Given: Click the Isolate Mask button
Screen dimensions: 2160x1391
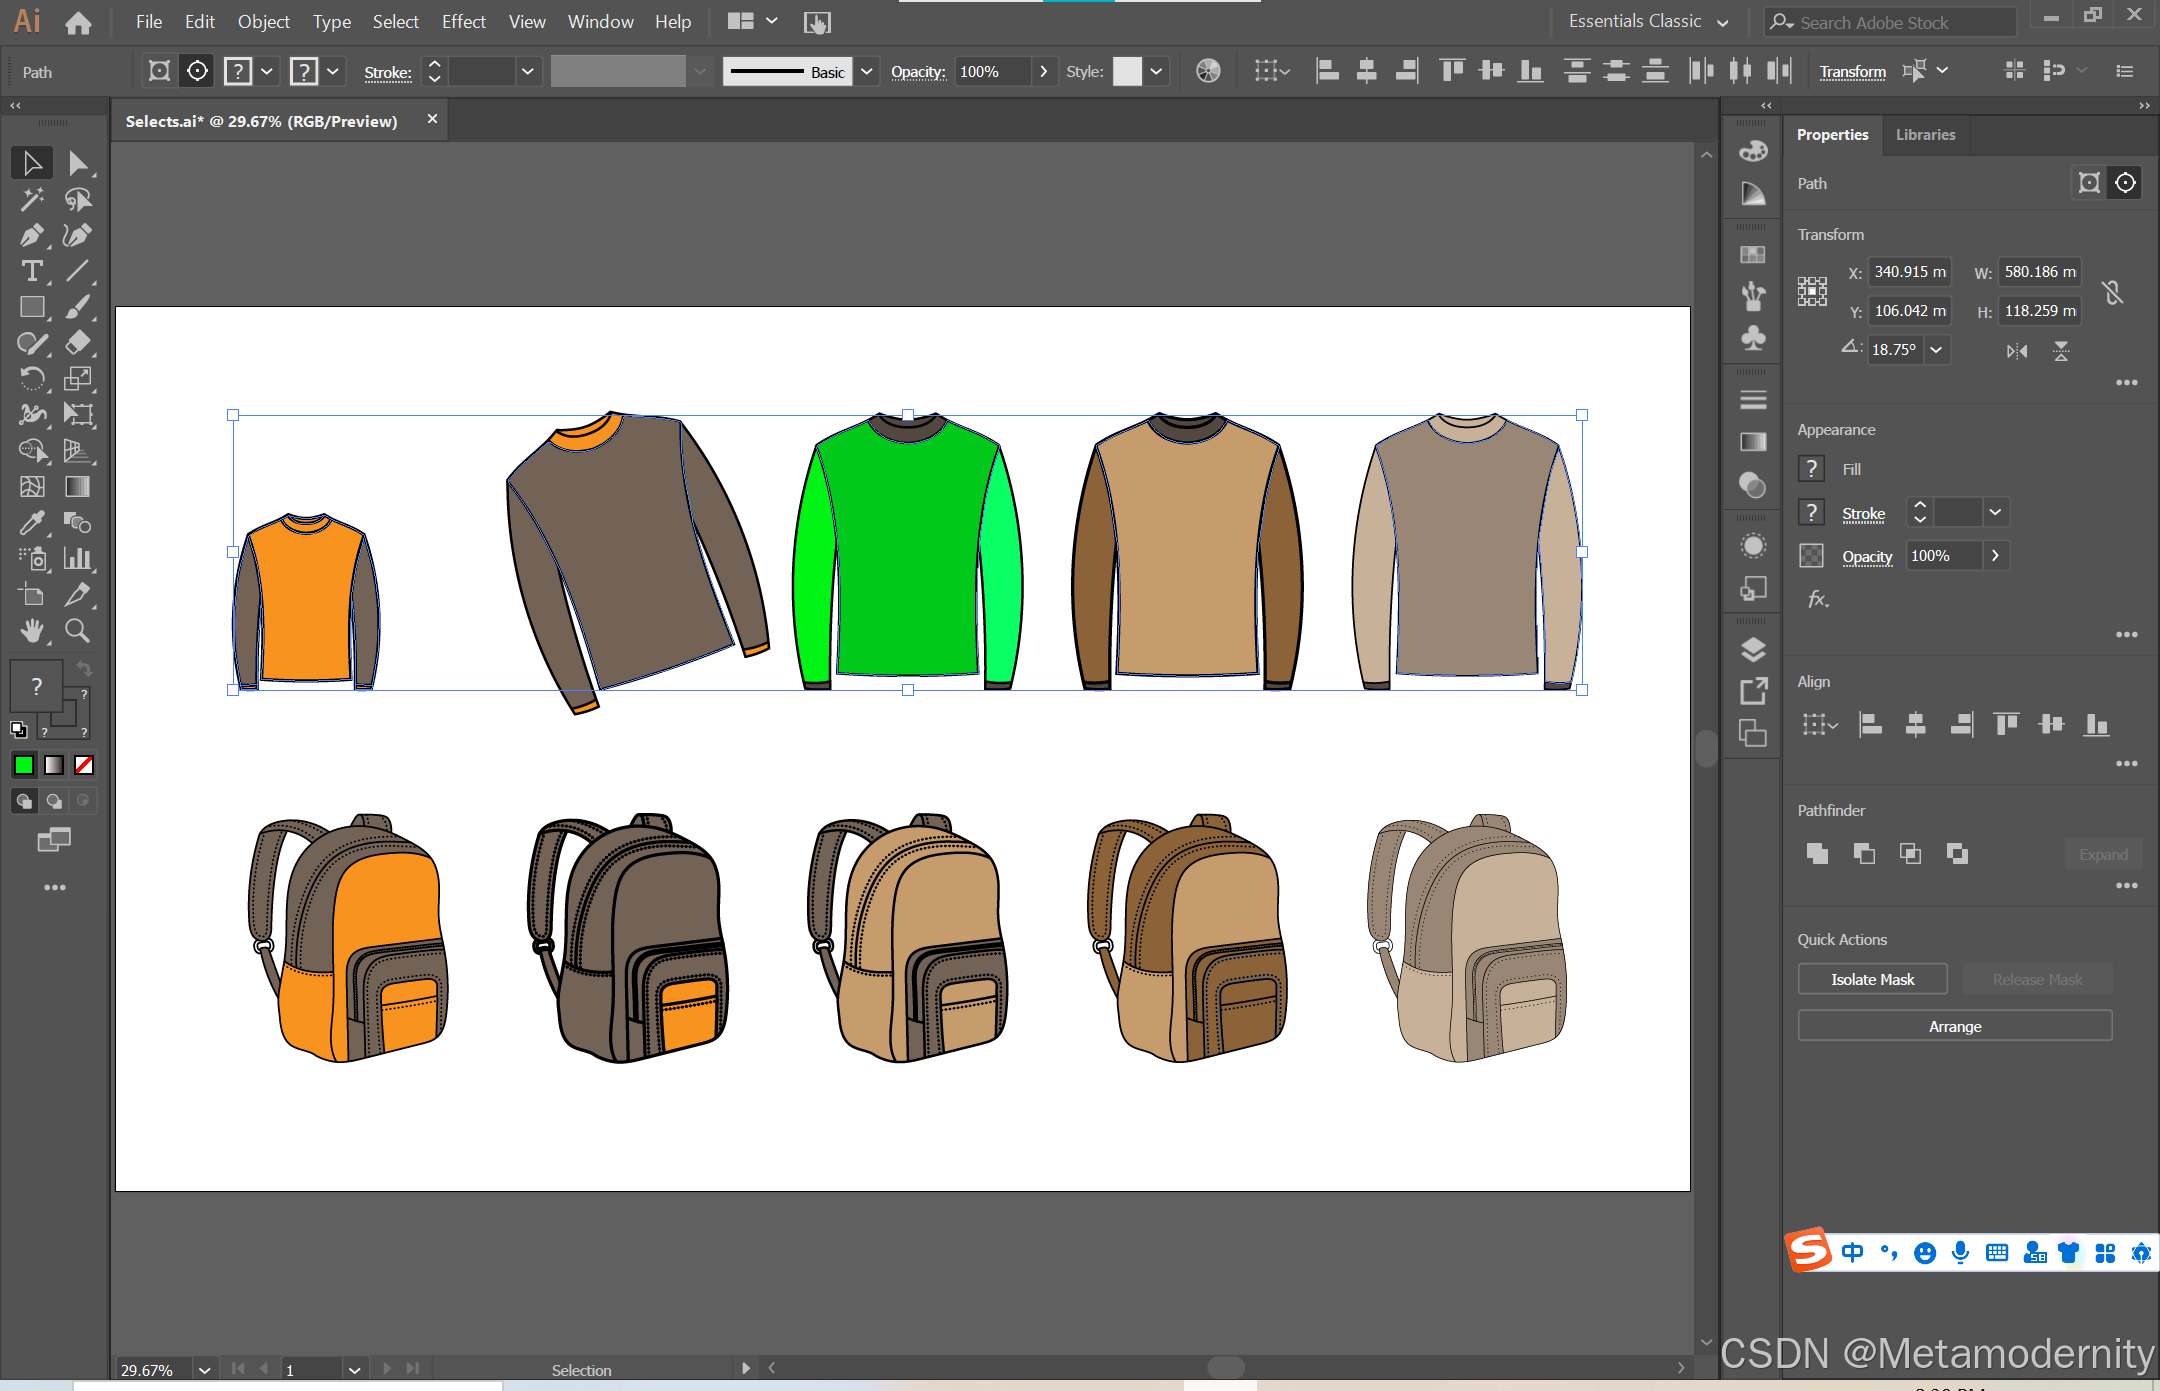Looking at the screenshot, I should (x=1872, y=979).
